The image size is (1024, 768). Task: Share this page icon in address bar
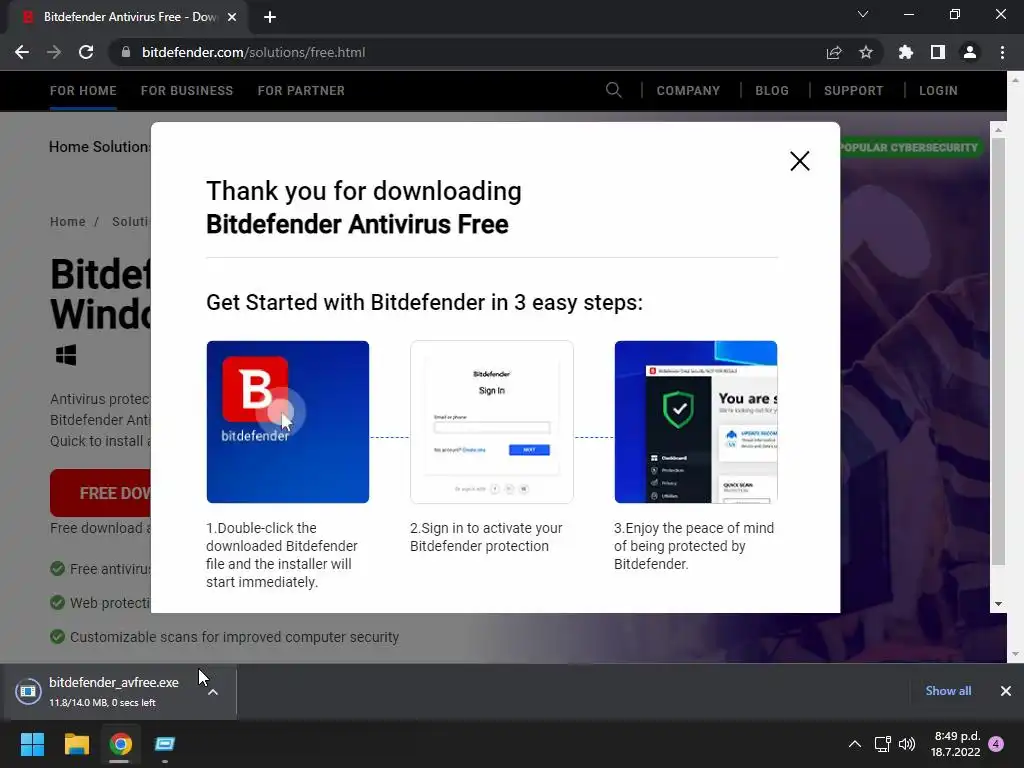[834, 52]
